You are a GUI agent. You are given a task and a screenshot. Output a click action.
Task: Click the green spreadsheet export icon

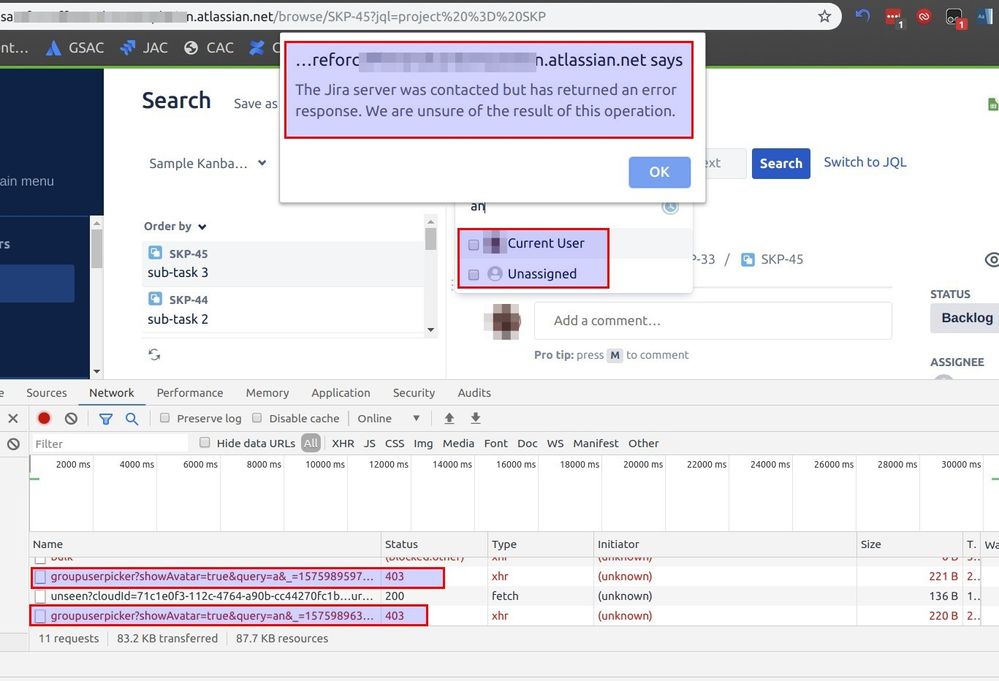[x=993, y=104]
